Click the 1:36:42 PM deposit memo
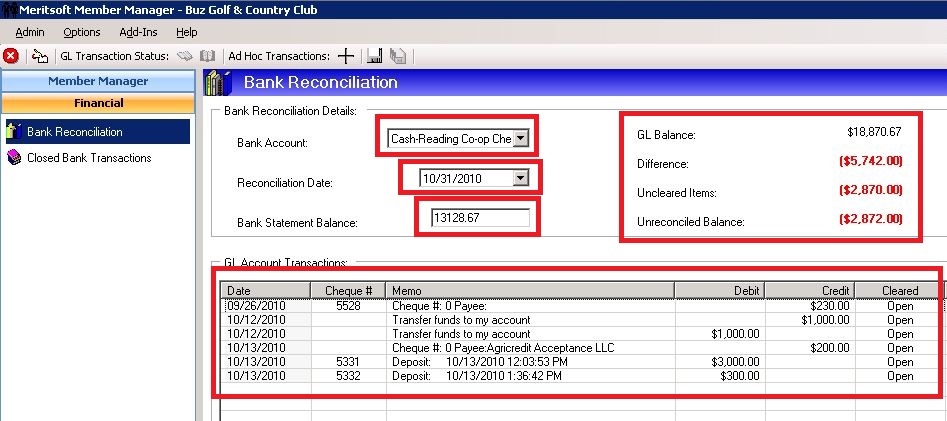The image size is (947, 421). [477, 376]
